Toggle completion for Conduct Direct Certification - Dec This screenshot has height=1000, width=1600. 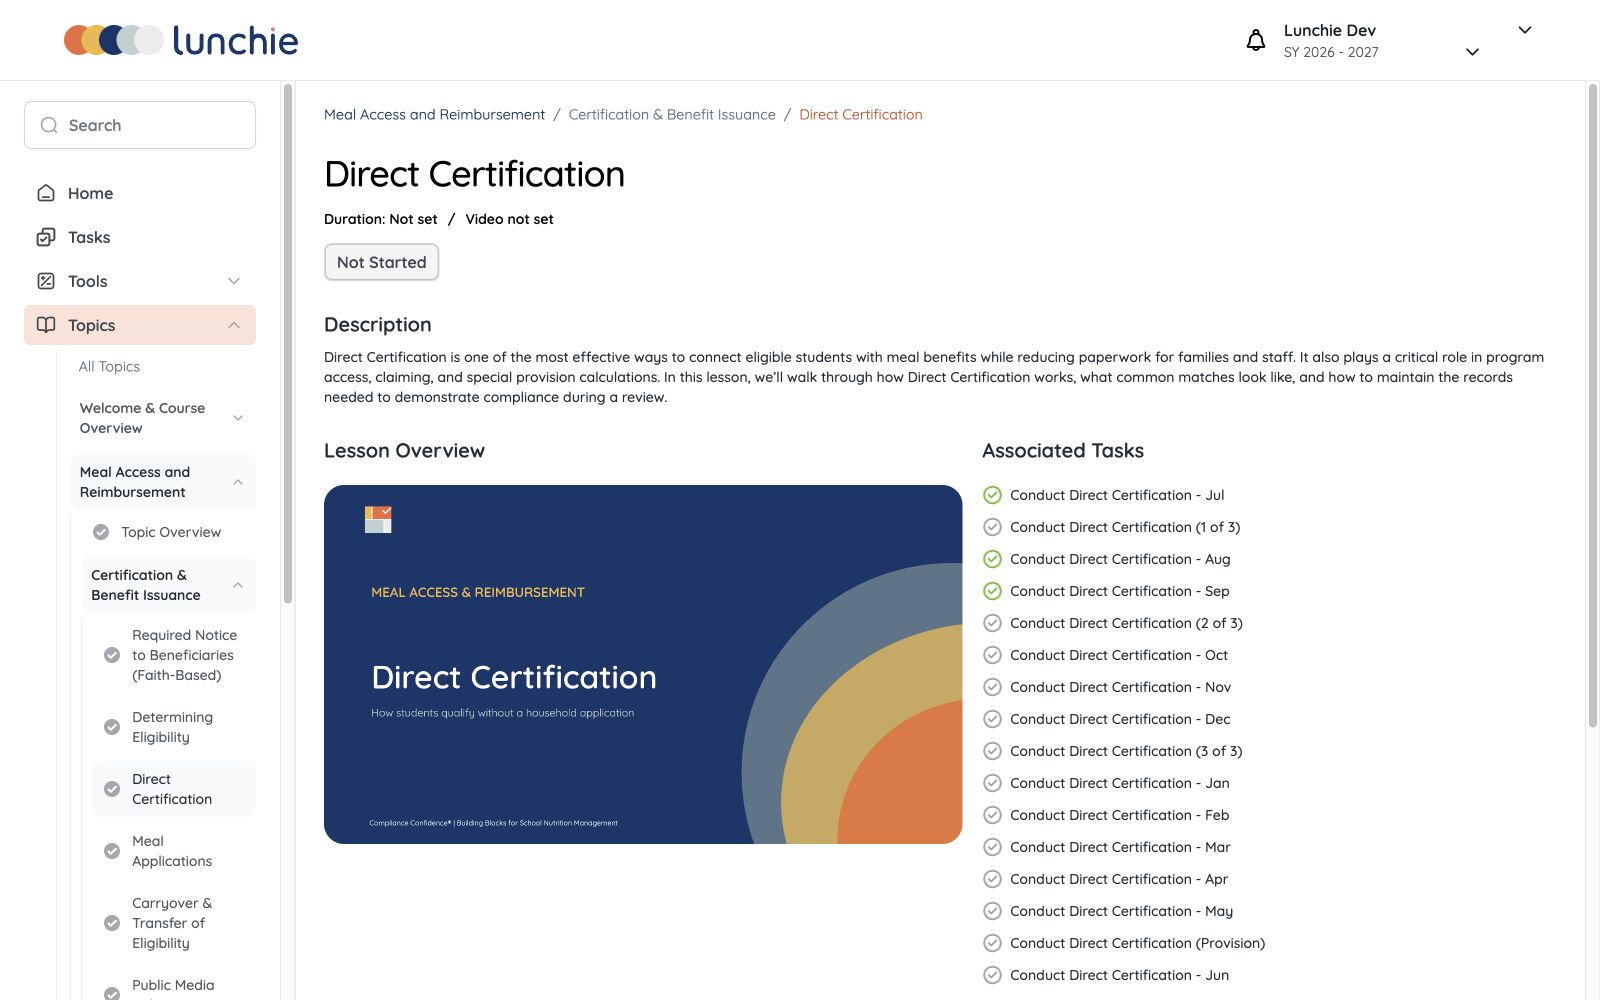pos(992,719)
